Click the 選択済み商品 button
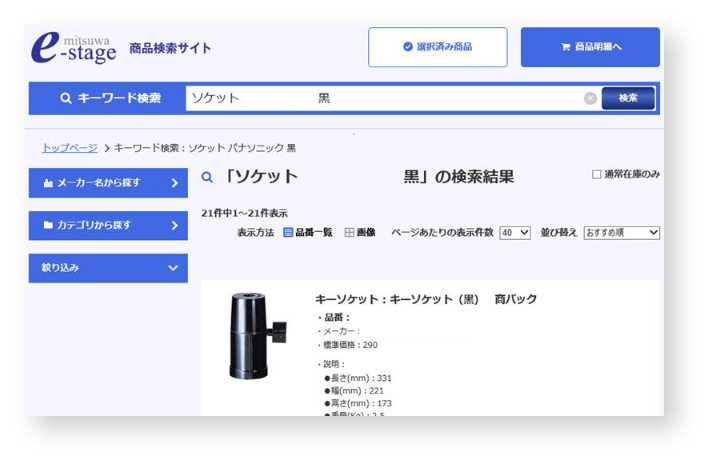 [x=437, y=47]
